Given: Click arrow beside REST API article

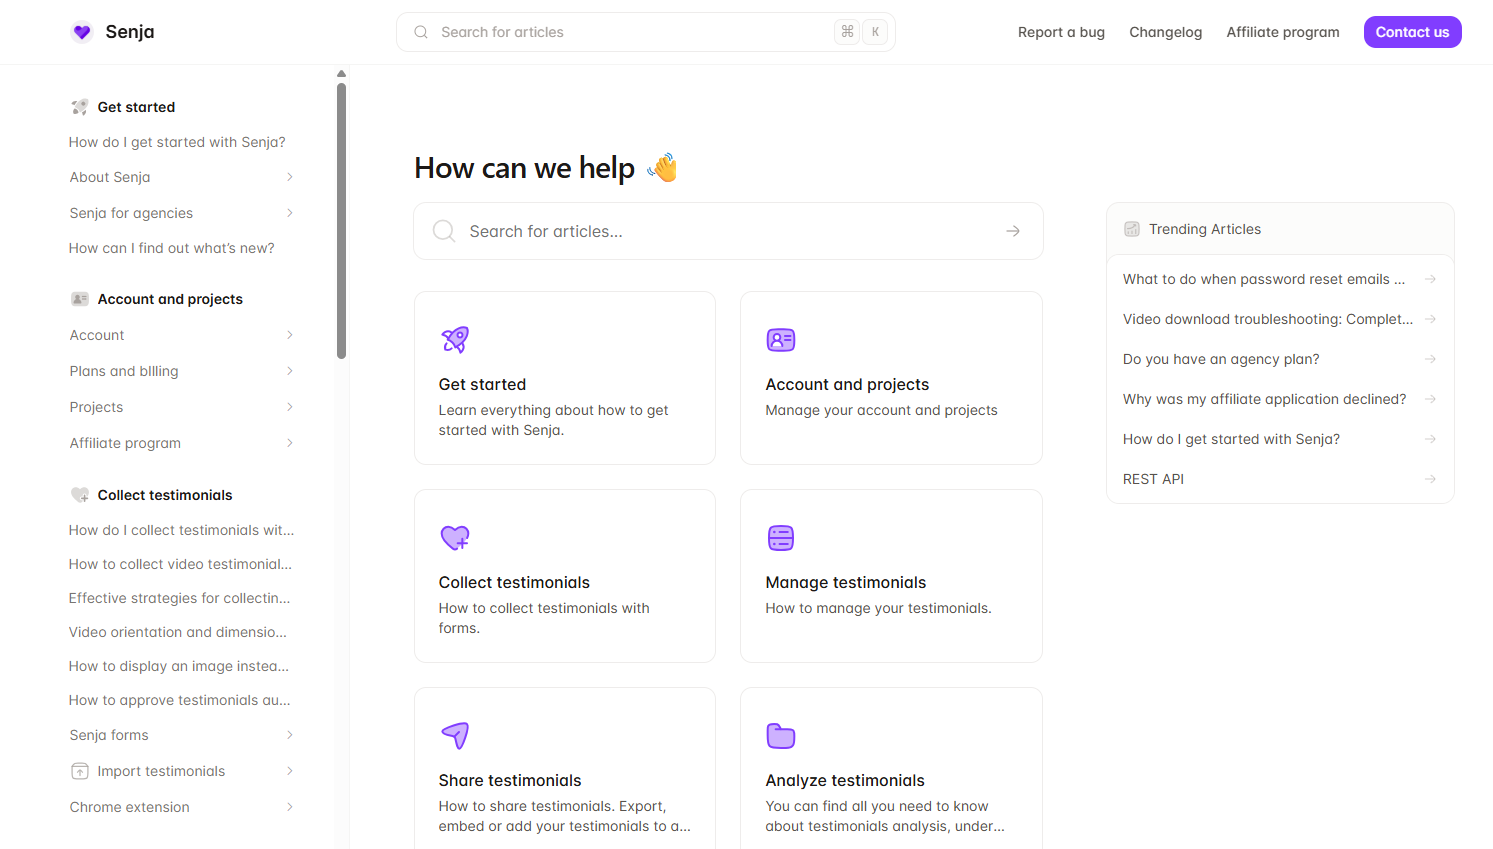Looking at the screenshot, I should (1431, 479).
